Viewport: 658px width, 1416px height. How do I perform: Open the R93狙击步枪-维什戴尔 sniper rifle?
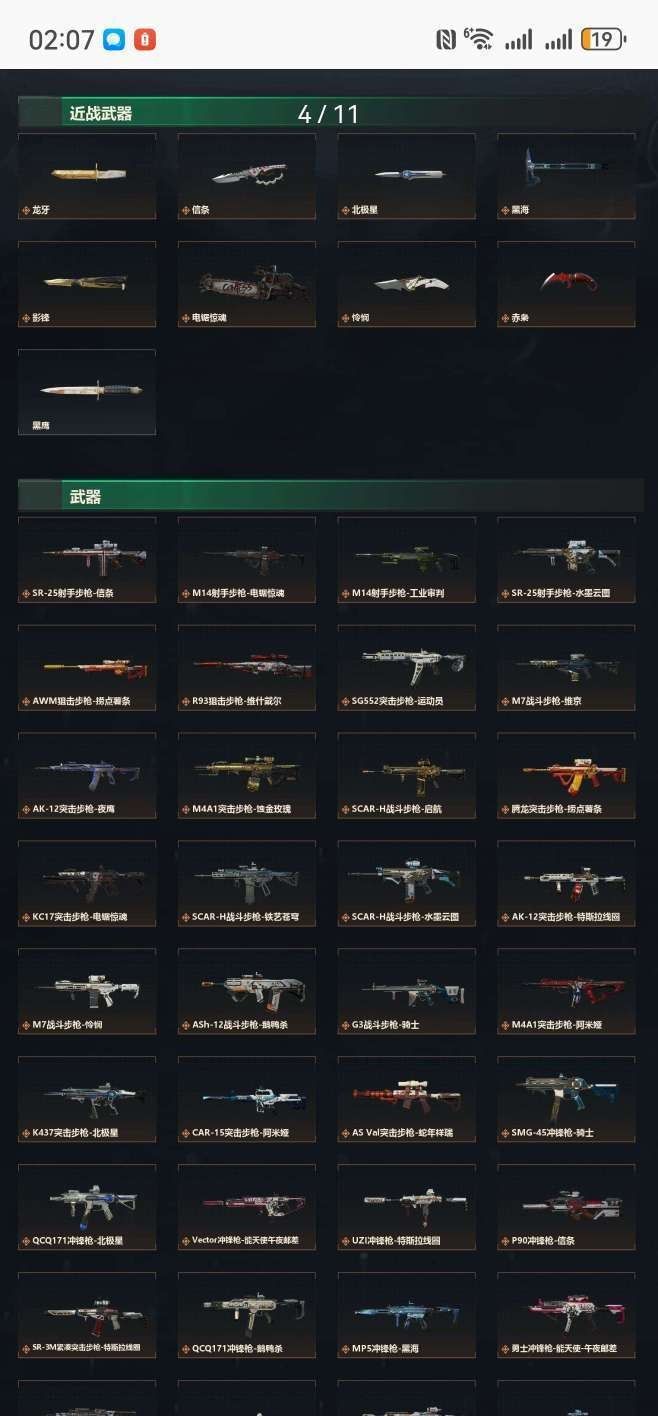click(x=247, y=668)
